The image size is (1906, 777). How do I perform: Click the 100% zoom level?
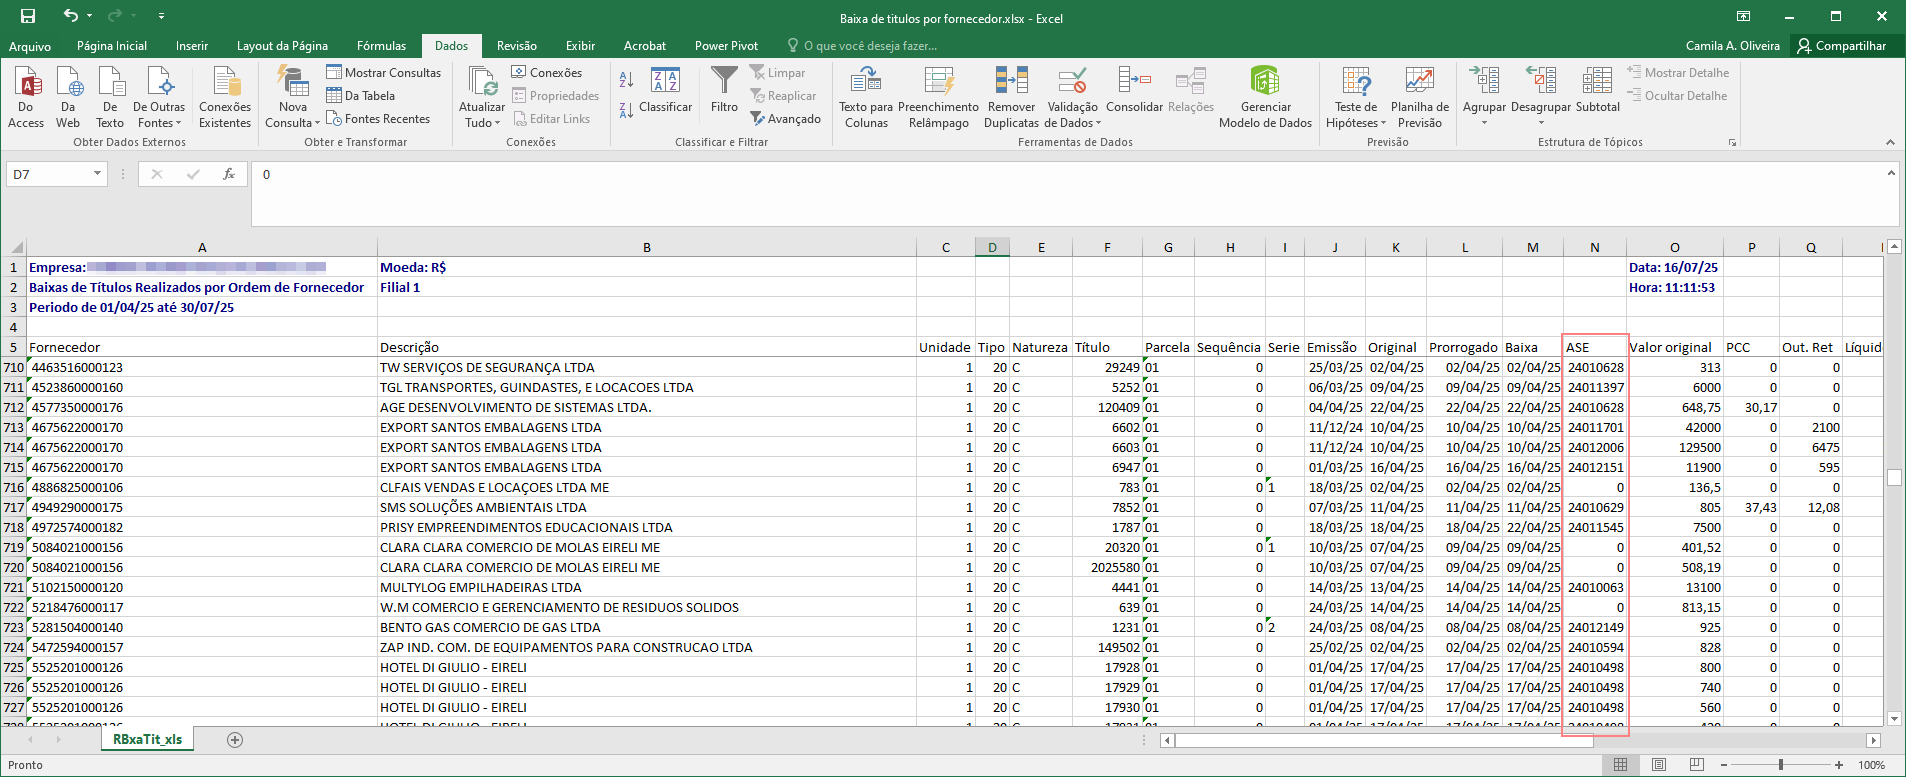pyautogui.click(x=1871, y=765)
